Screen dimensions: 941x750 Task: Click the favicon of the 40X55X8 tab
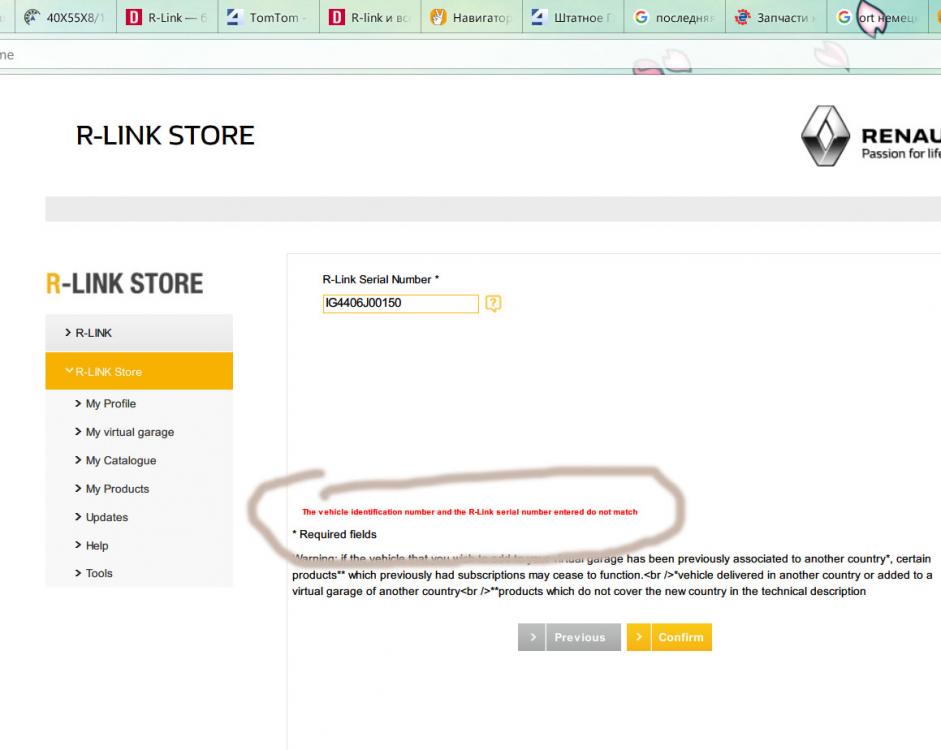31,17
